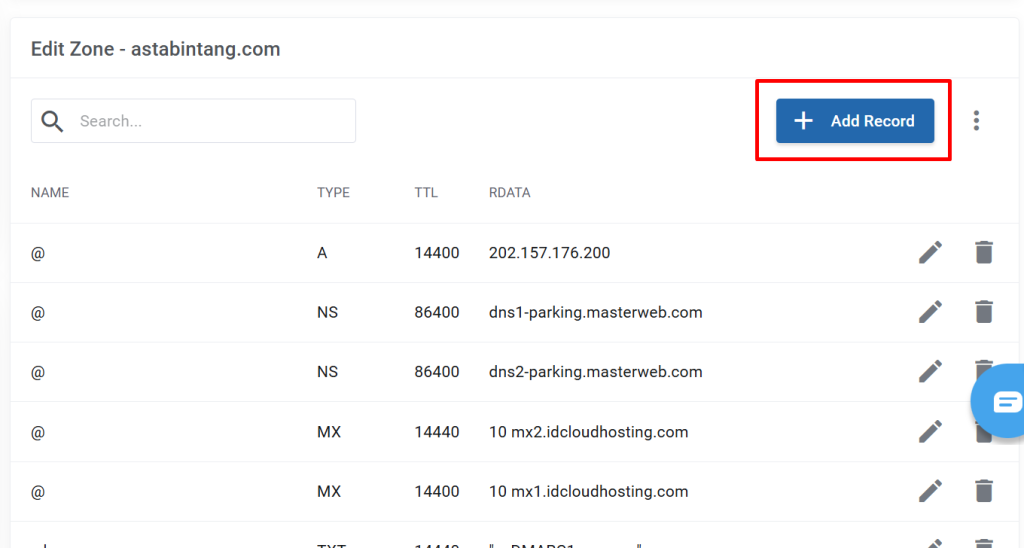Delete the mx1.idcloudhosting.com MX record
Viewport: 1024px width, 548px height.
pyautogui.click(x=984, y=491)
